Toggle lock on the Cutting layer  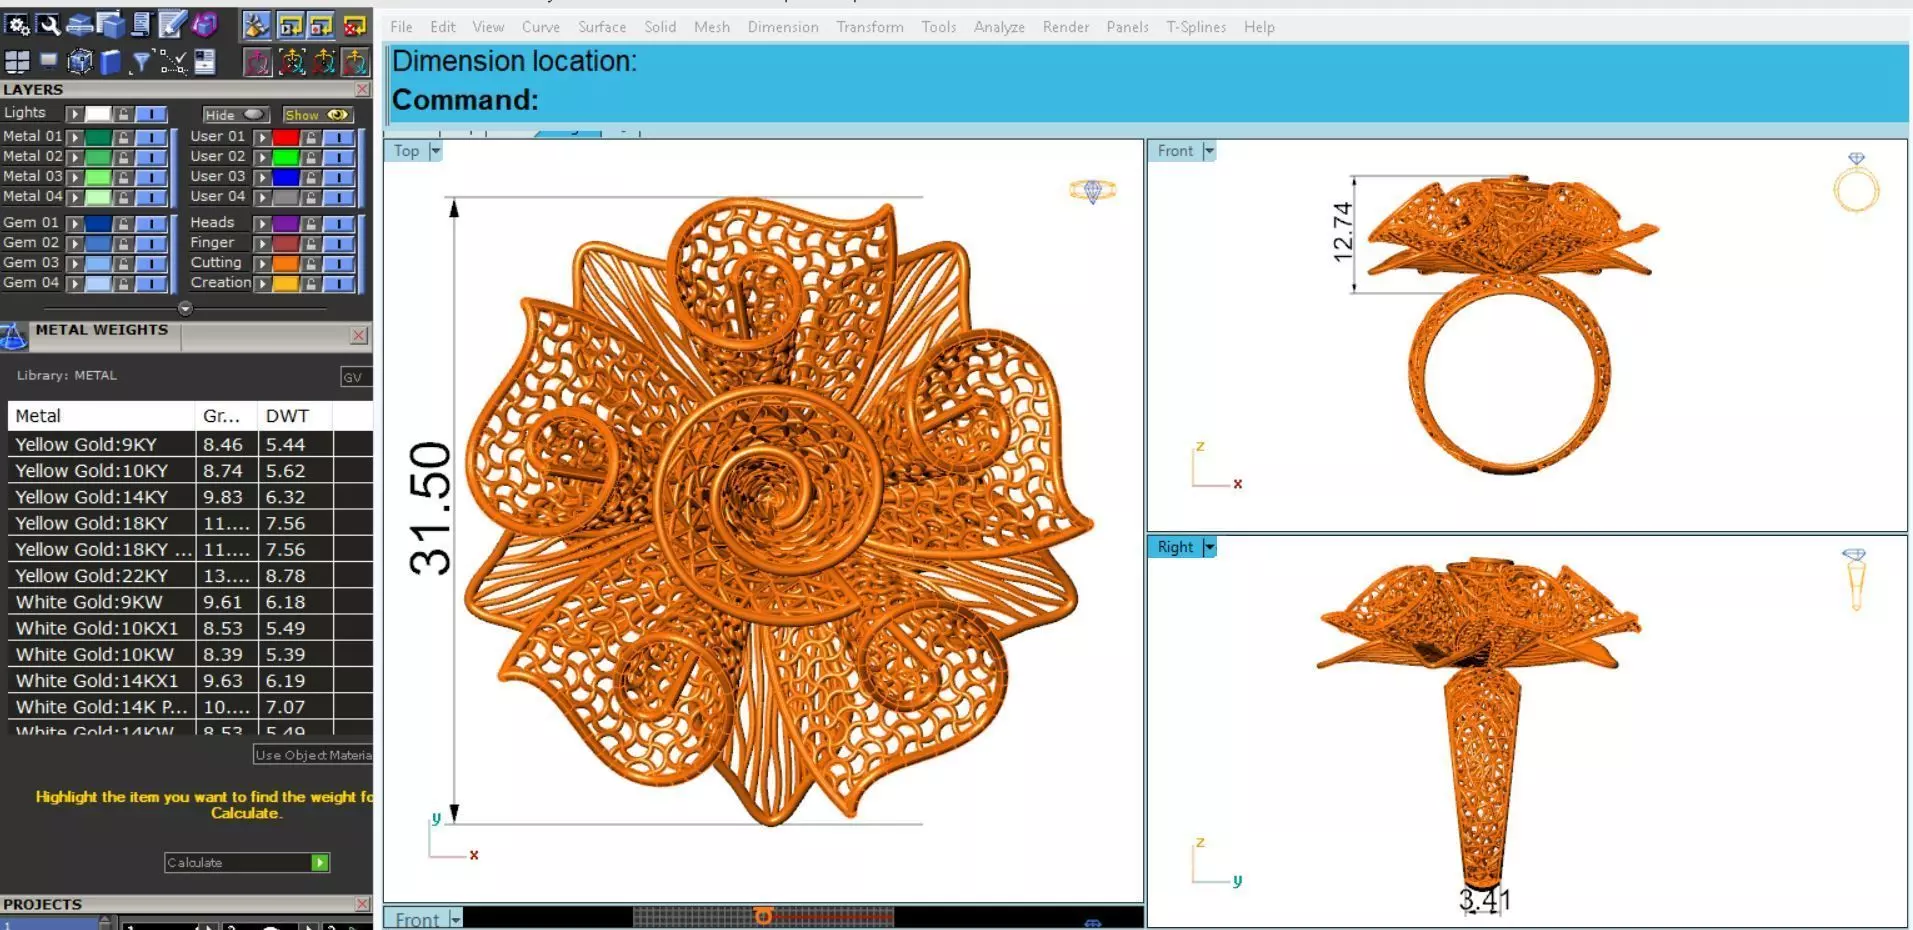coord(311,264)
